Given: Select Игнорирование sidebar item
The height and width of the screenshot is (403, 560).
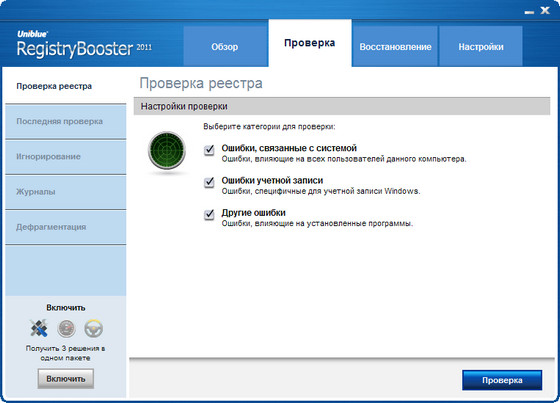Looking at the screenshot, I should tap(66, 157).
